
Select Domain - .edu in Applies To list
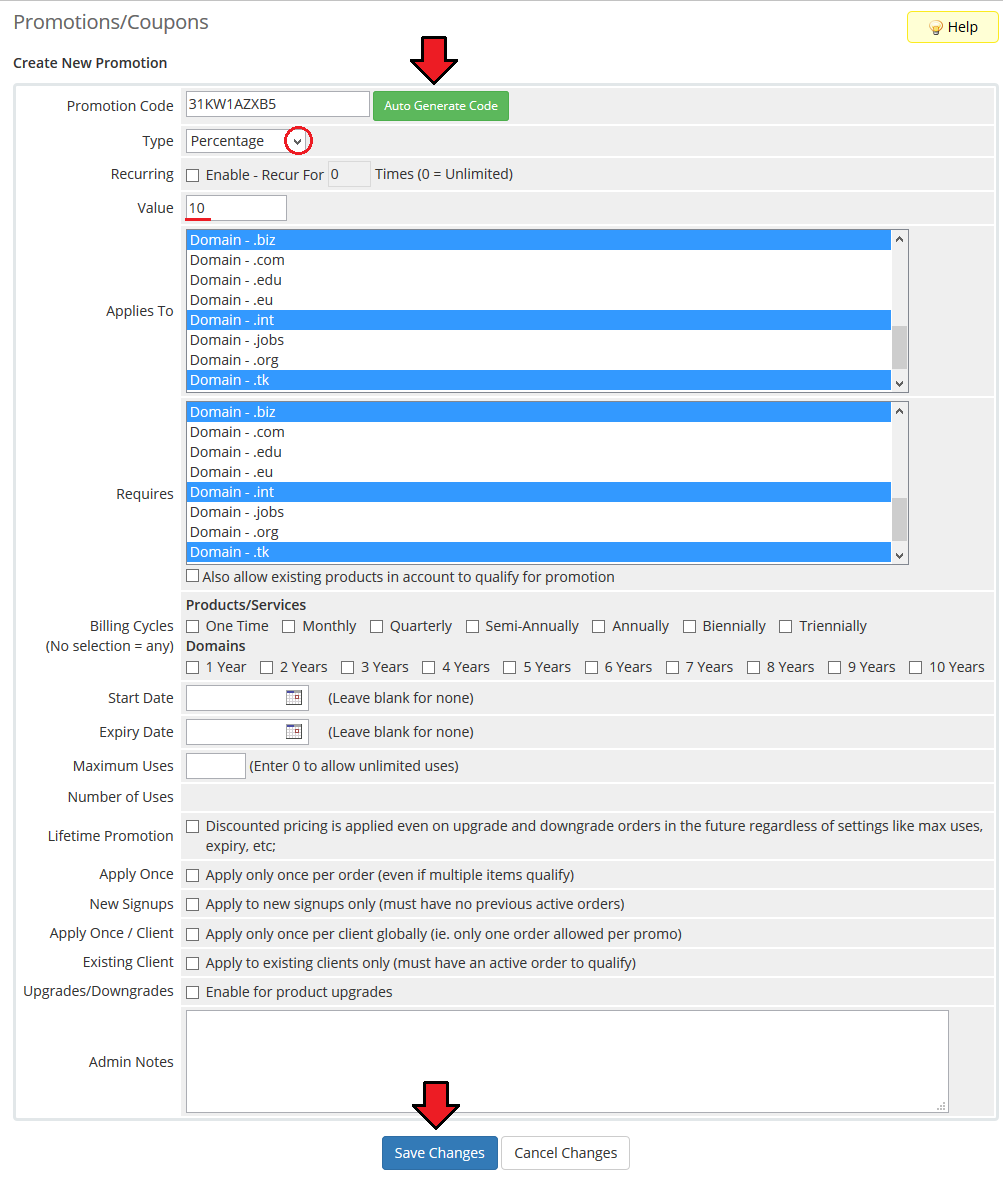coord(539,280)
